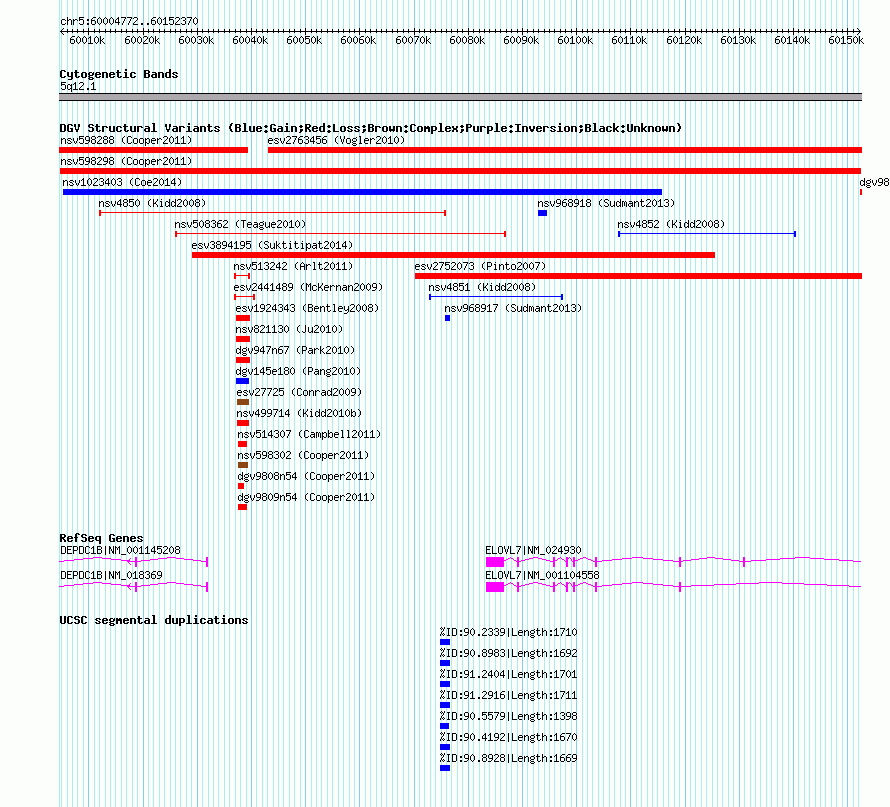Click the nsv1023403 (Coe2014) label

(122, 182)
